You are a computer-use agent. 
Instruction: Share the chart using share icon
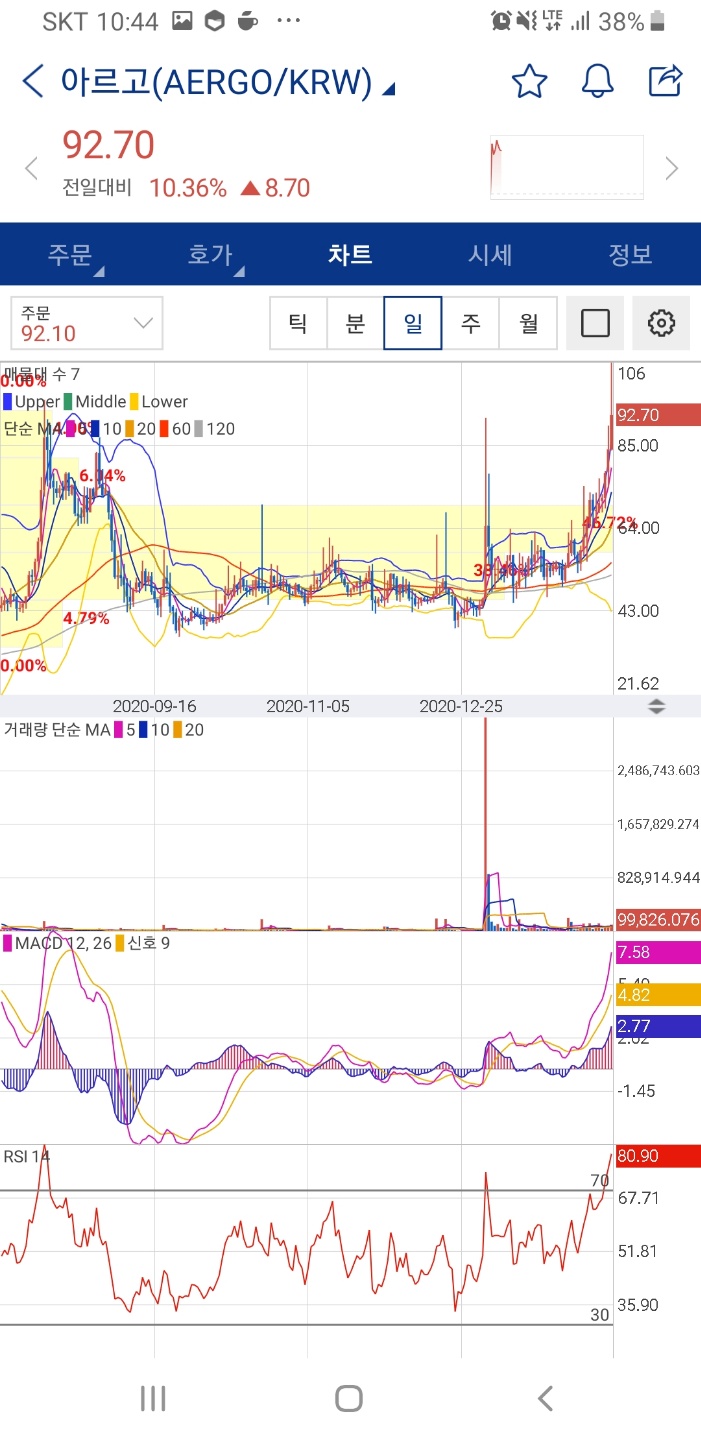tap(665, 80)
